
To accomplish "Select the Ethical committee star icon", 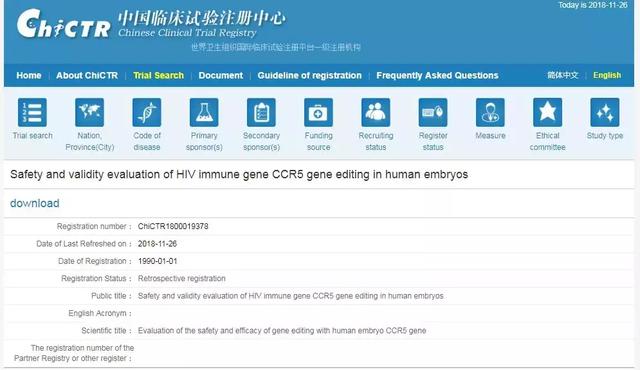I will (x=547, y=112).
